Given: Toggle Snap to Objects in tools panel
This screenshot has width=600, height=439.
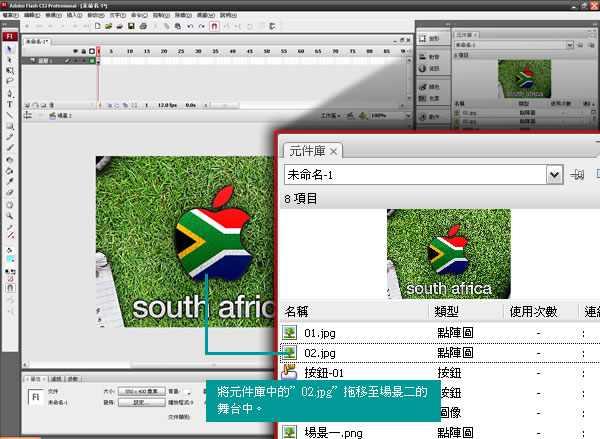Looking at the screenshot, I should [10, 288].
